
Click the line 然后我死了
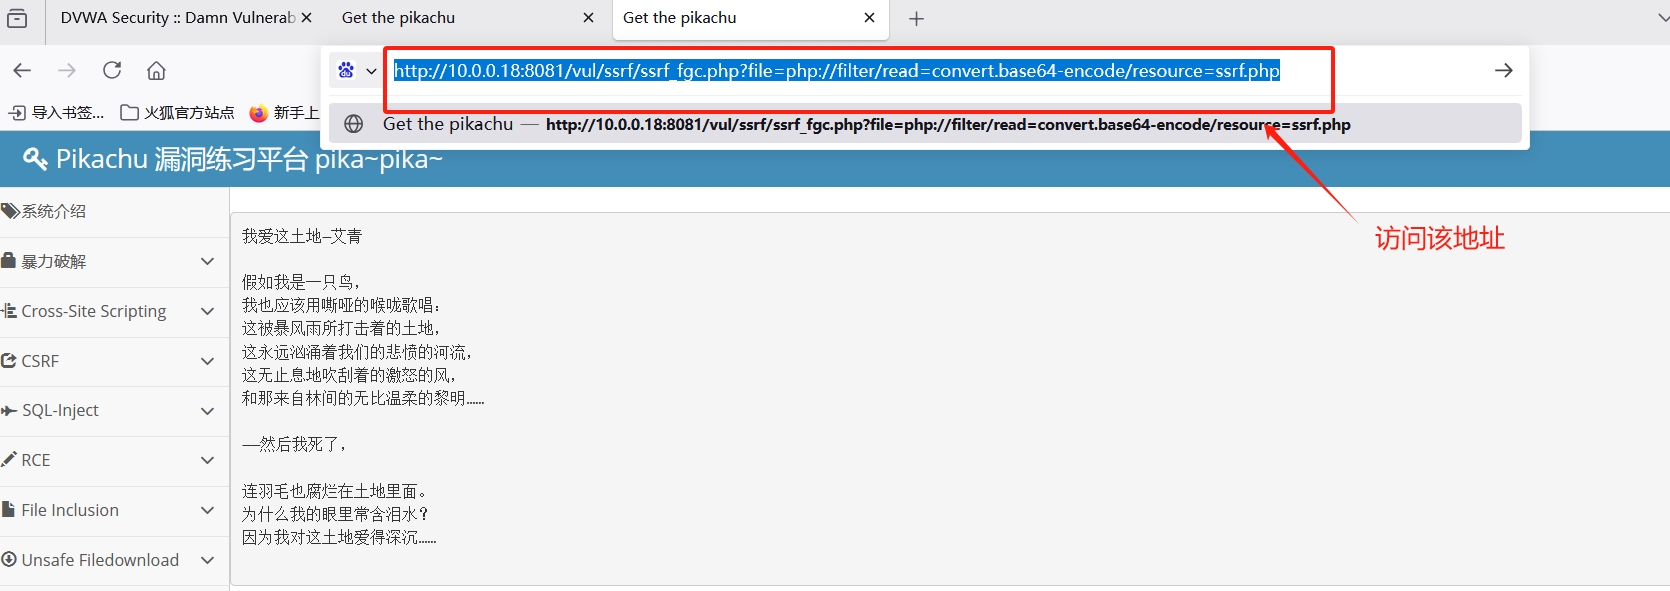tap(295, 444)
